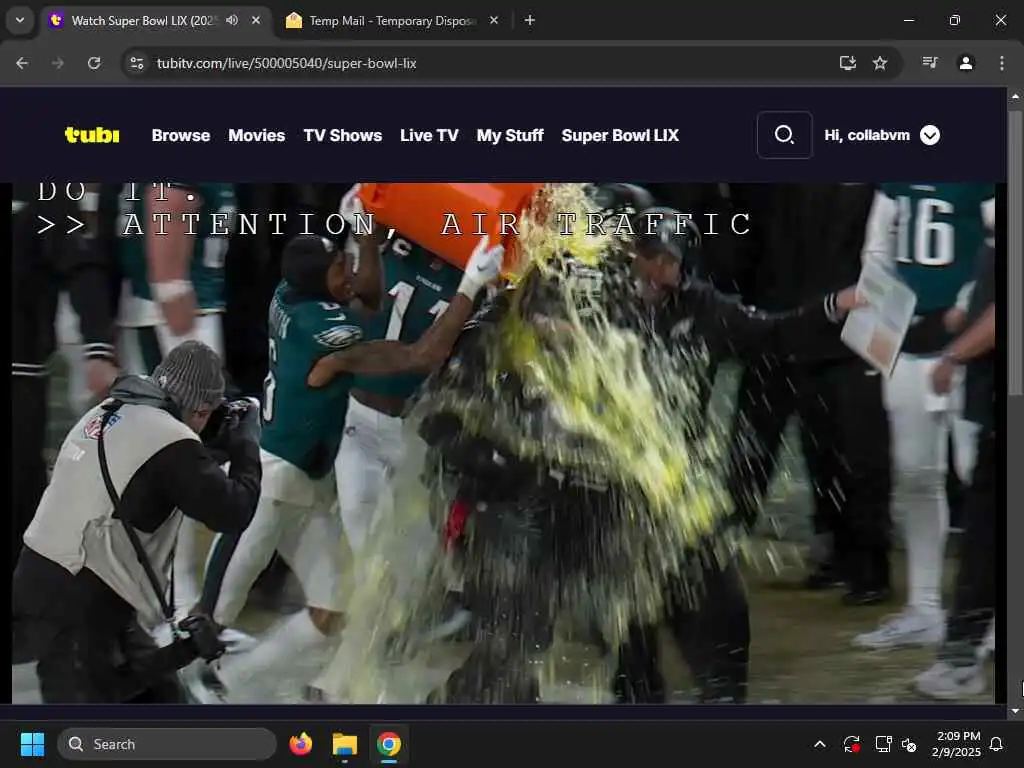This screenshot has width=1024, height=768.
Task: Minimize the Chrome window
Action: [x=908, y=20]
